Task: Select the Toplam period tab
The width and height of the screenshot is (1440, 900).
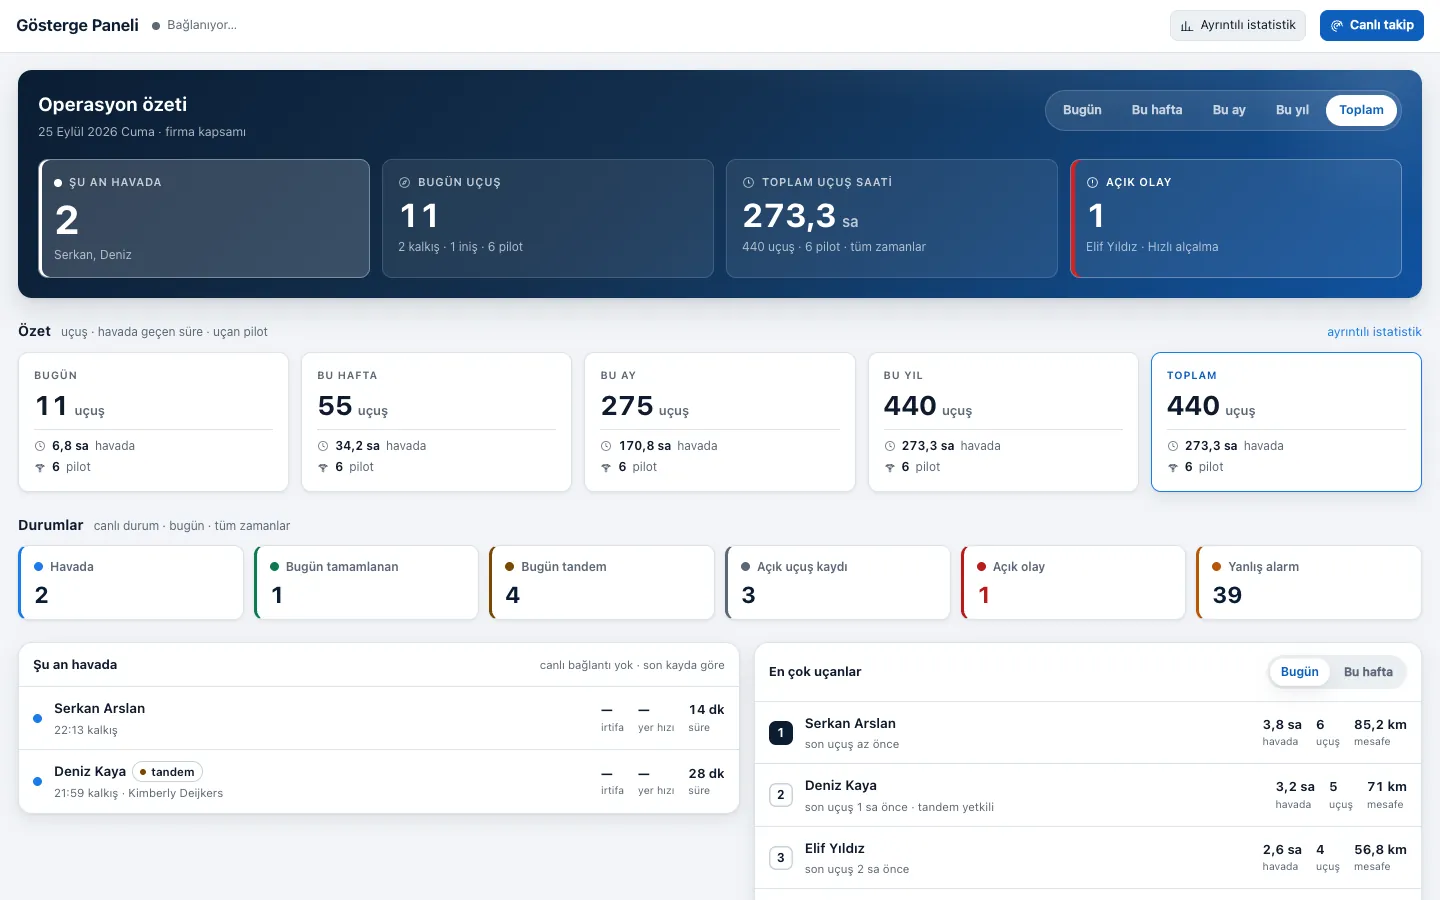Action: (1361, 110)
